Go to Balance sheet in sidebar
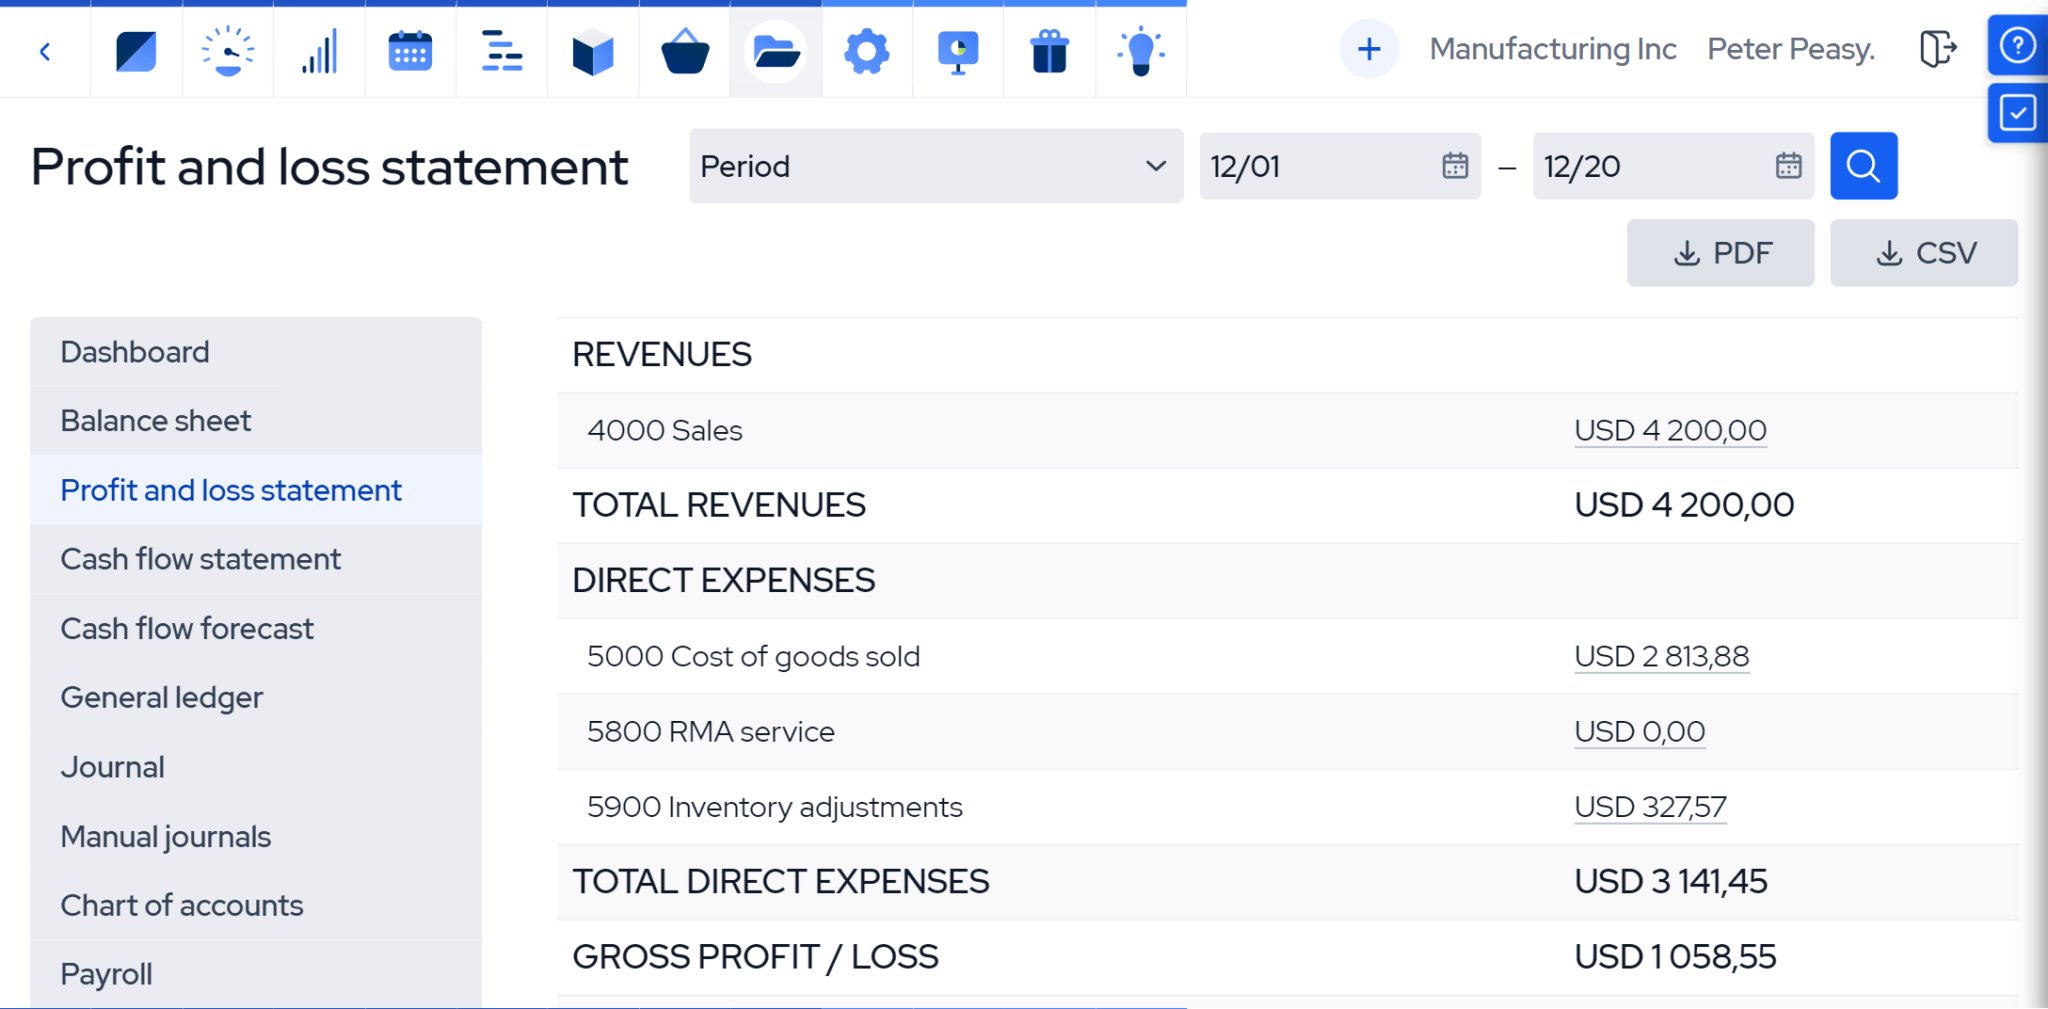This screenshot has width=2048, height=1009. [156, 421]
